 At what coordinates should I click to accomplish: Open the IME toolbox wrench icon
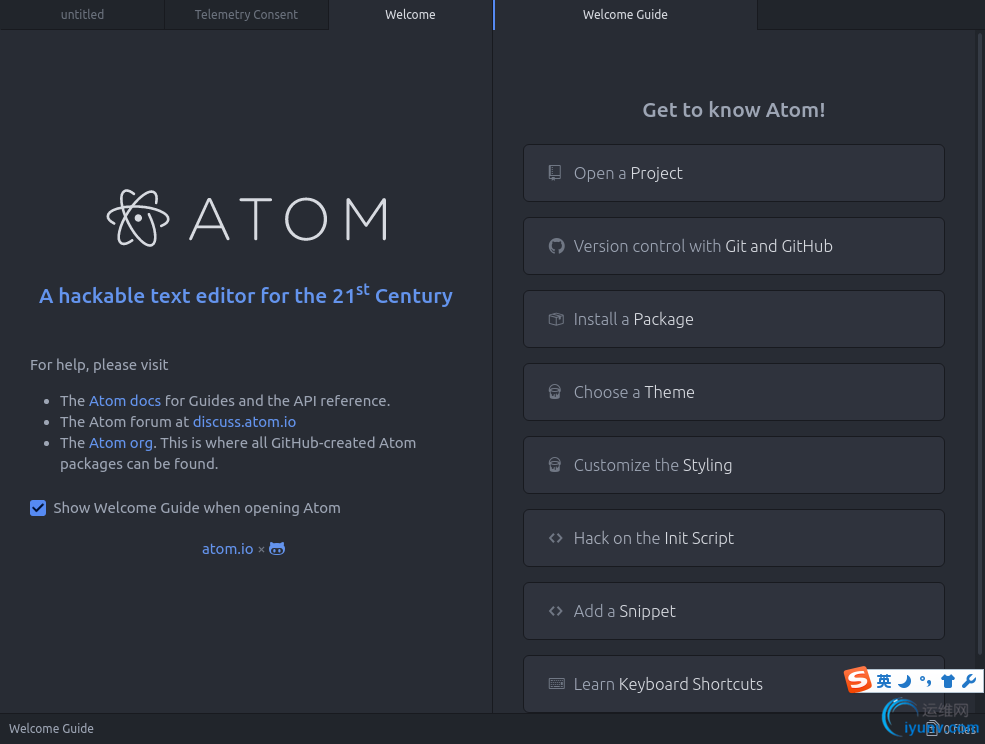(x=969, y=681)
